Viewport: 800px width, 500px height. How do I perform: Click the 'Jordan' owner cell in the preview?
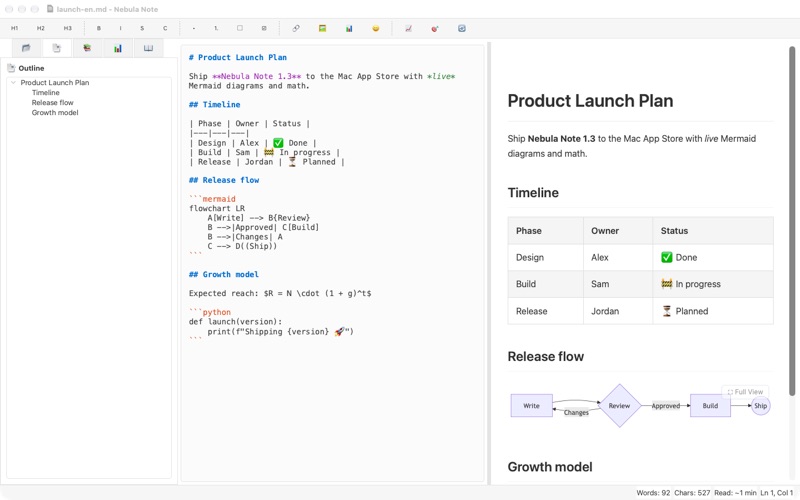618,311
